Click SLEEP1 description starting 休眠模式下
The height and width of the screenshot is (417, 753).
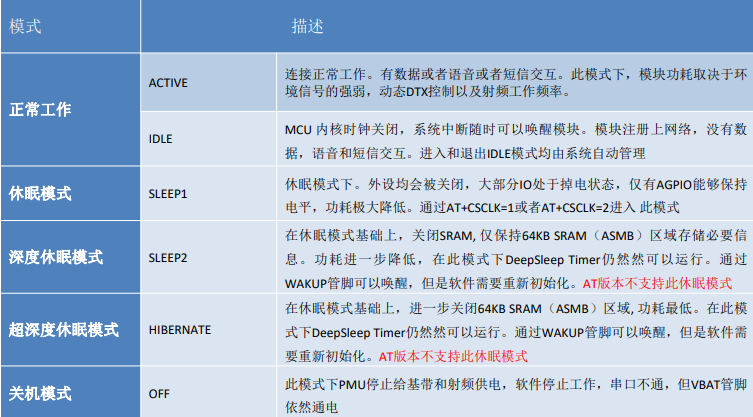point(516,196)
